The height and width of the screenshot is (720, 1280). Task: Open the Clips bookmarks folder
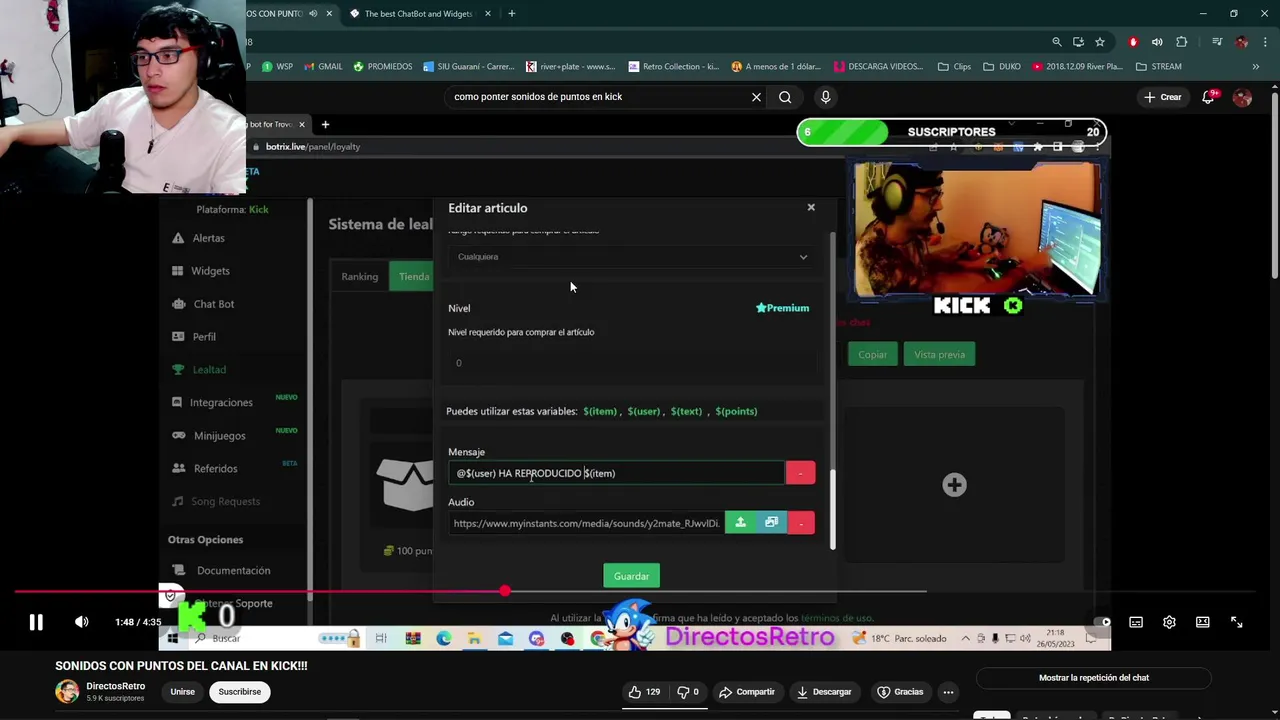click(x=954, y=67)
